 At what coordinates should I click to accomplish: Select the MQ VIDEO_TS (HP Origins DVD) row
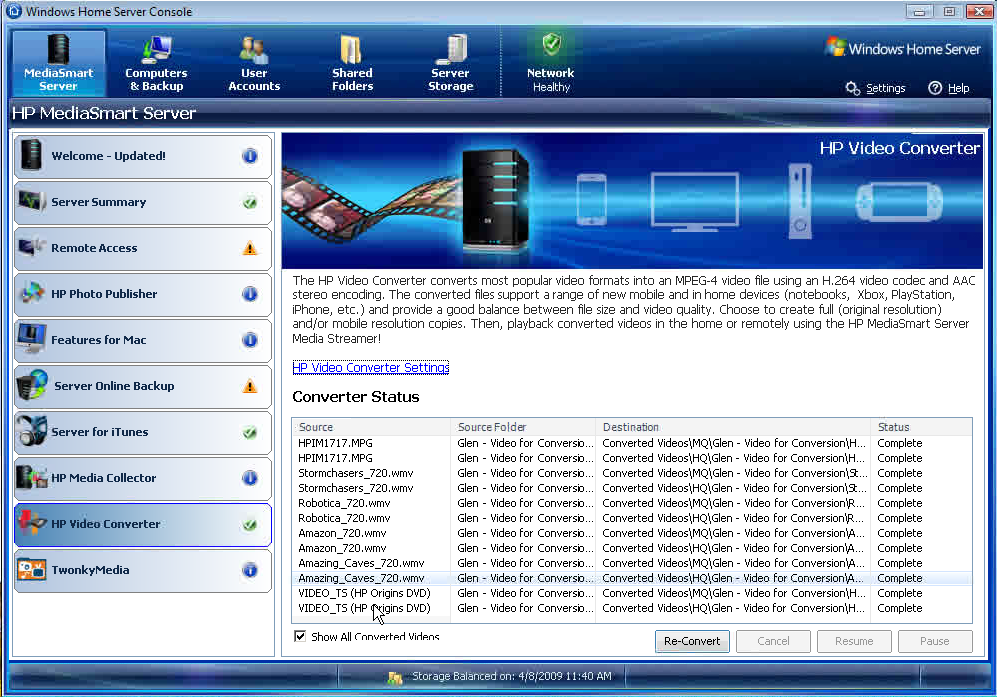pyautogui.click(x=632, y=593)
